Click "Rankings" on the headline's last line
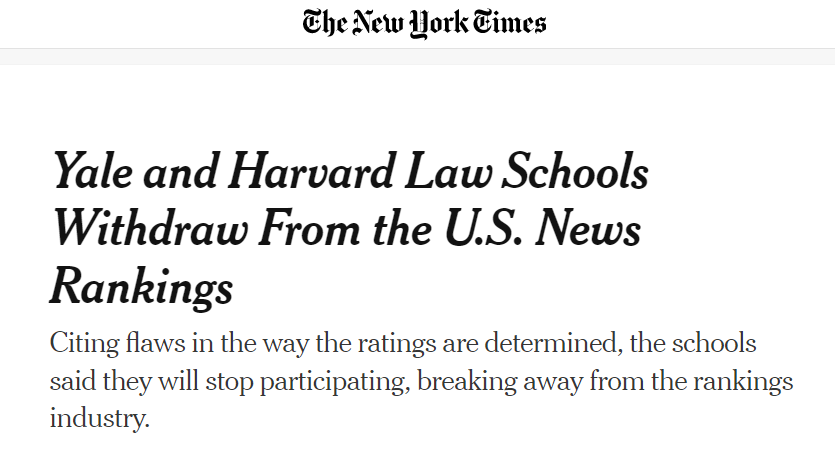Image resolution: width=835 pixels, height=463 pixels. click(x=141, y=288)
